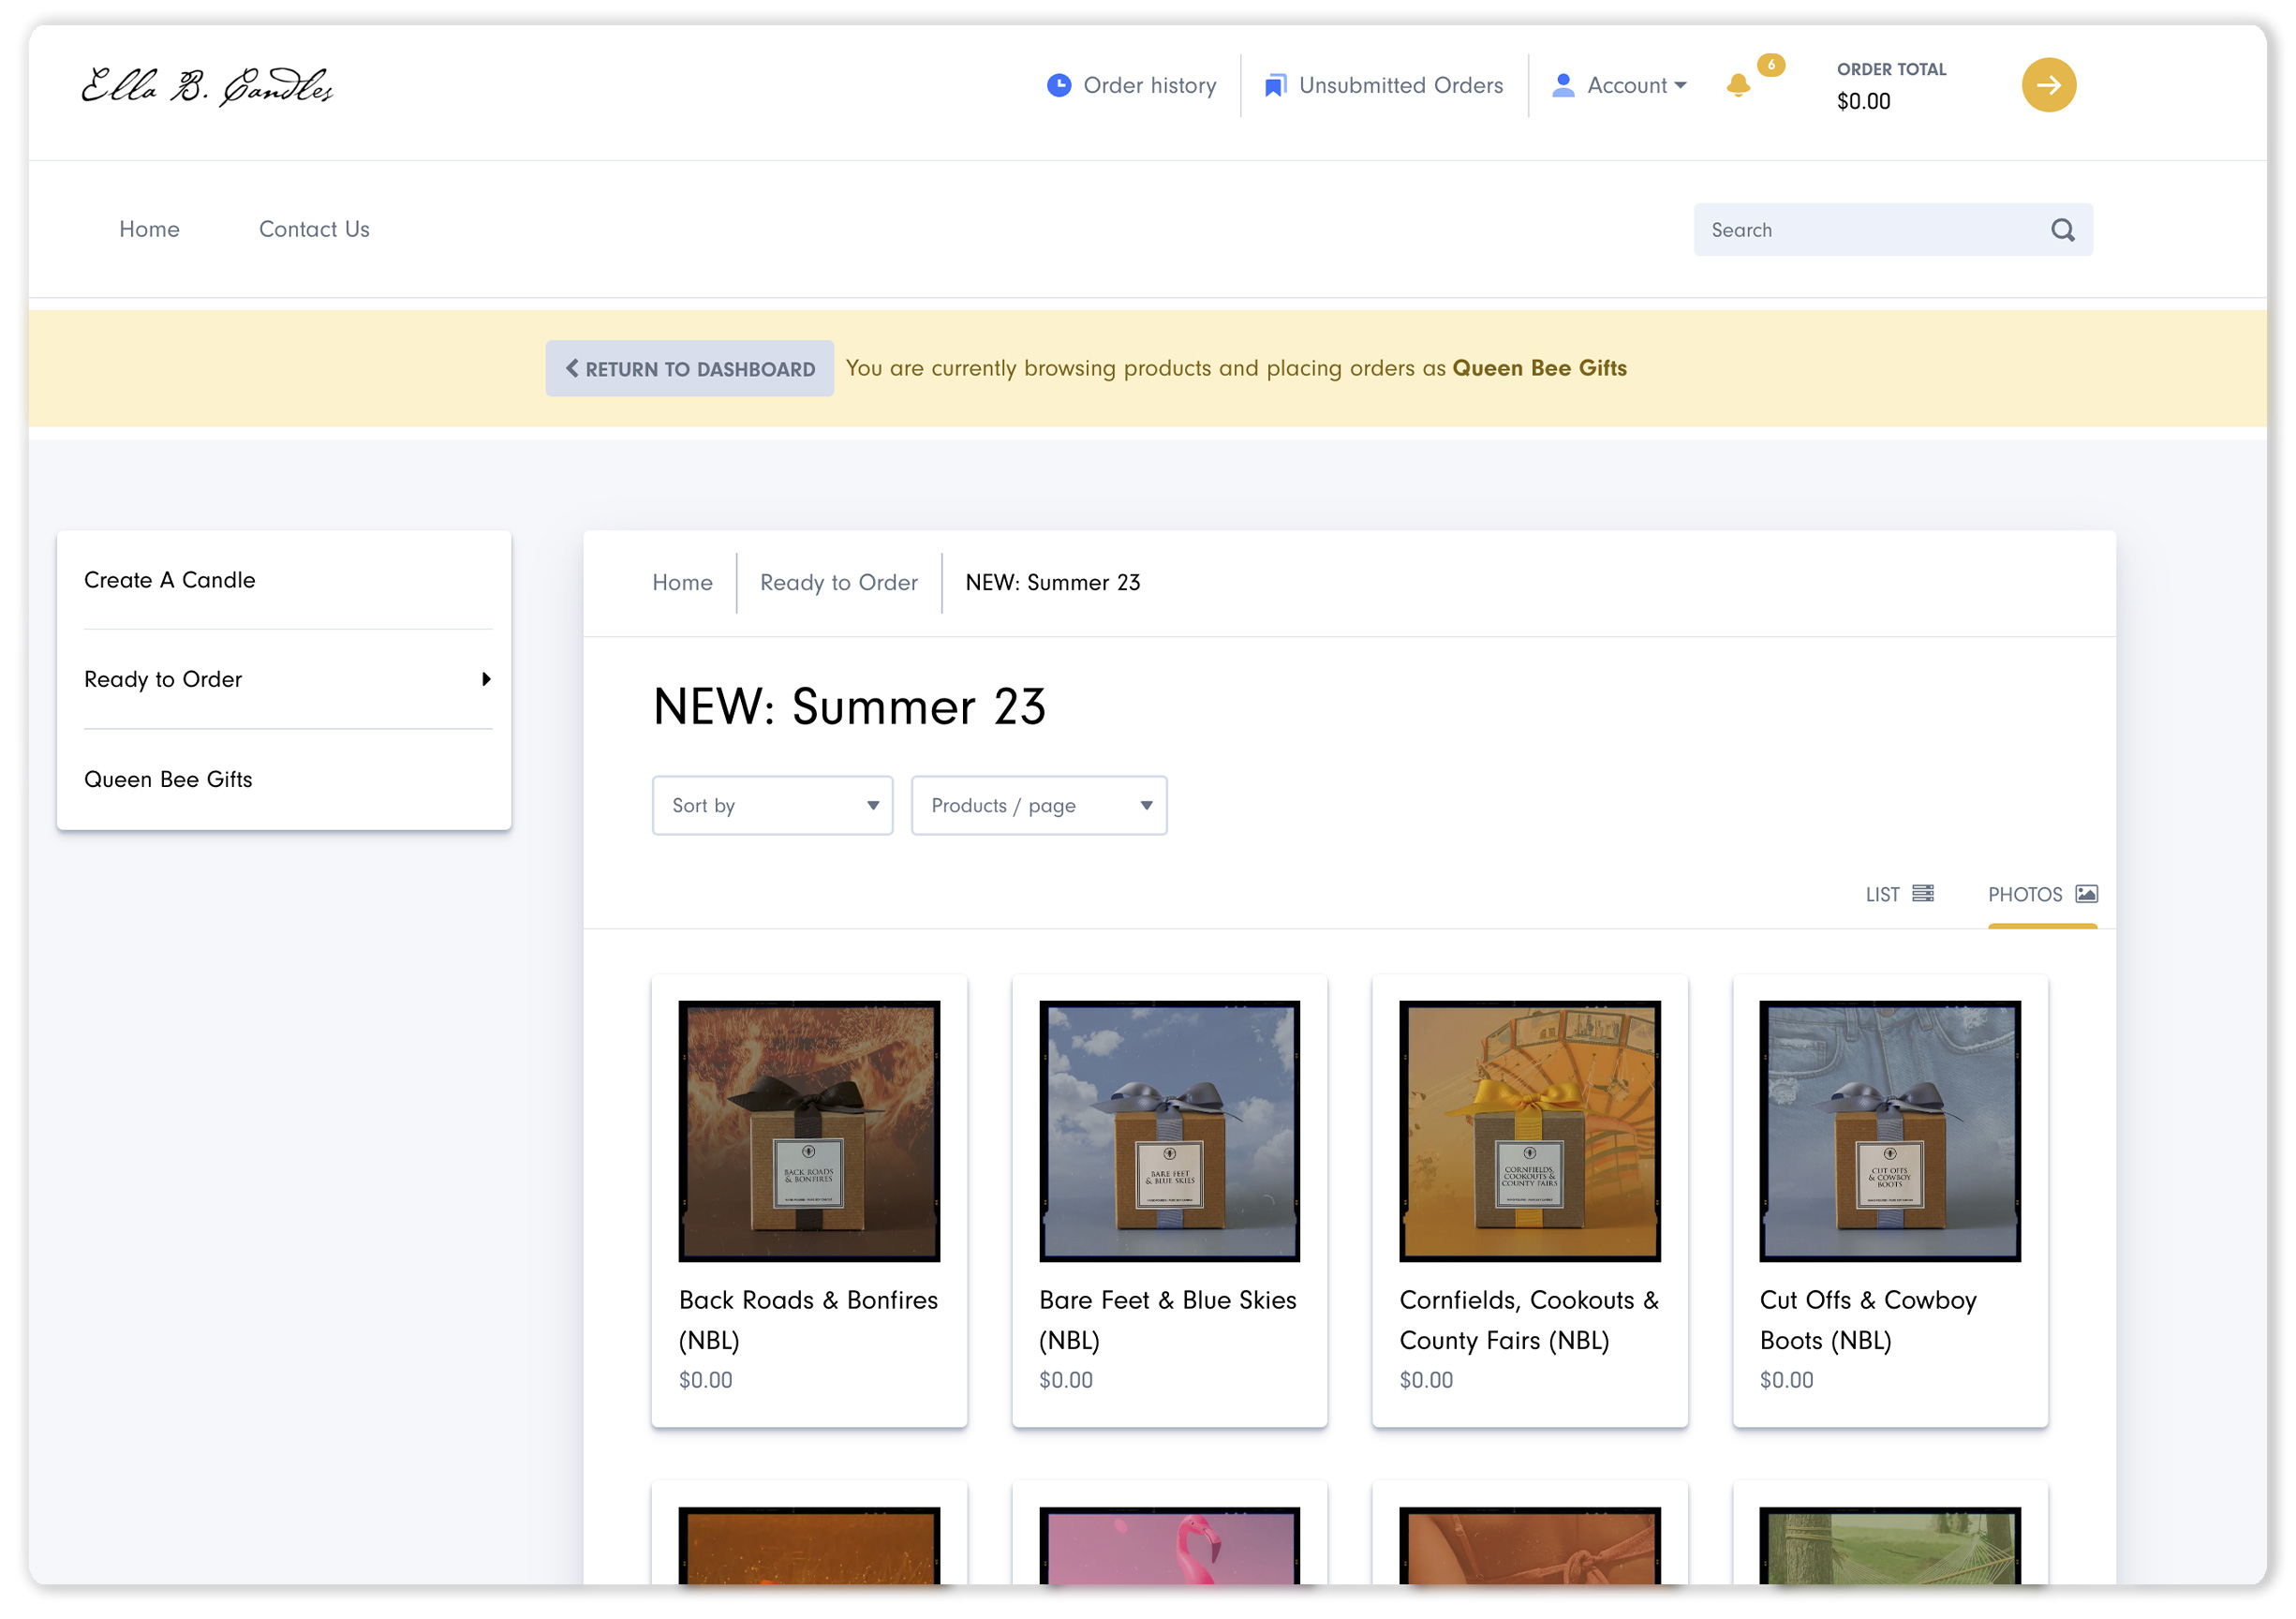Click the NEW: Summer 23 heading
The width and height of the screenshot is (2296, 1619).
[x=850, y=708]
